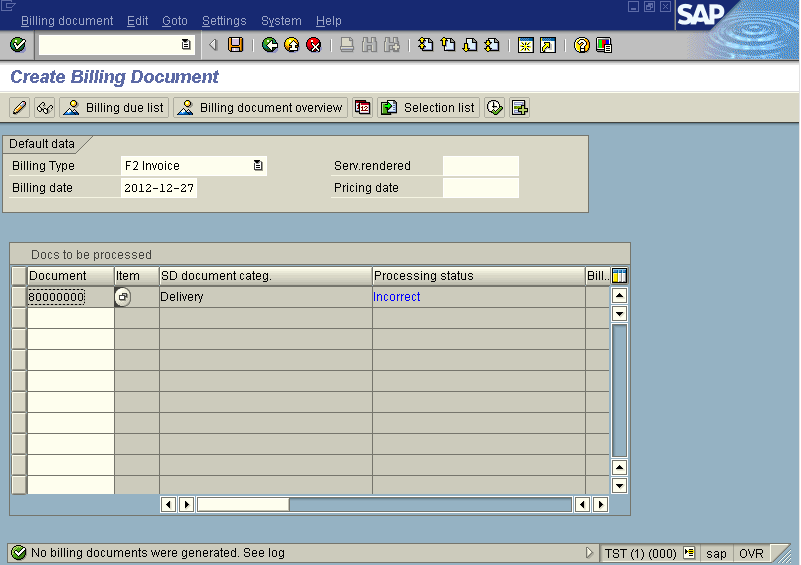This screenshot has height=565, width=801.
Task: Click the Item search-help button in first row
Action: (123, 297)
